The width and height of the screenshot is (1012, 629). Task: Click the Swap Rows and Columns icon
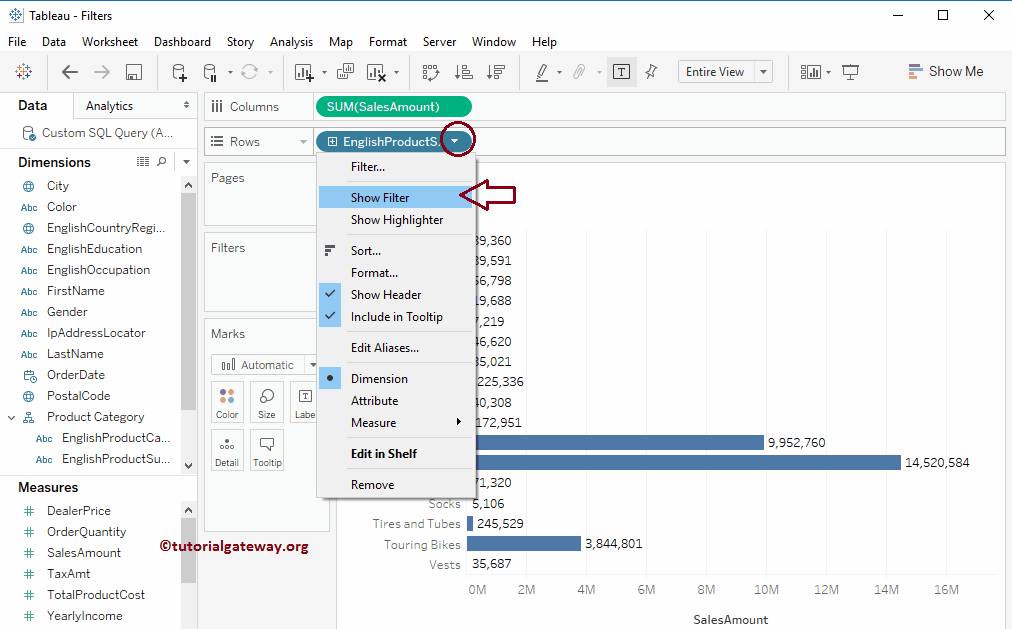point(430,72)
